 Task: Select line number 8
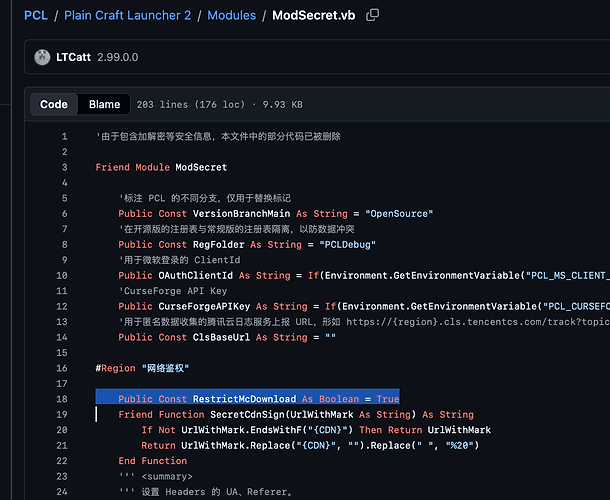tap(64, 245)
